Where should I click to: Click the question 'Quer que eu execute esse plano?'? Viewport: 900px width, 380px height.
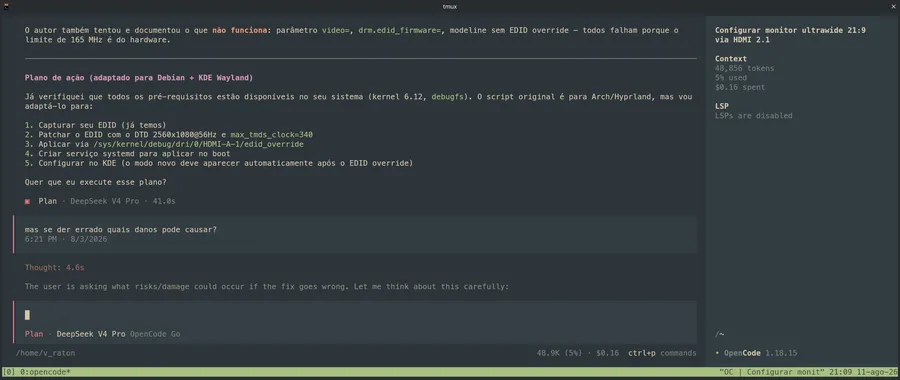coord(95,182)
